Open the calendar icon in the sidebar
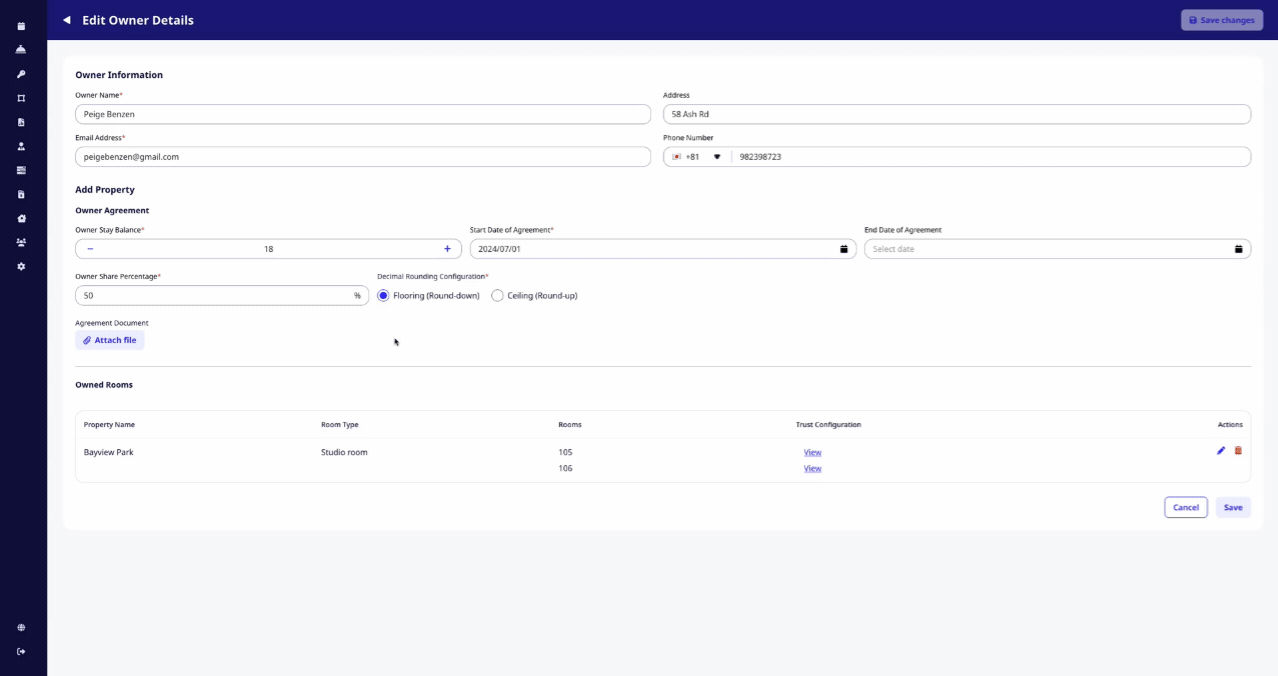The height and width of the screenshot is (676, 1278). pyautogui.click(x=21, y=26)
